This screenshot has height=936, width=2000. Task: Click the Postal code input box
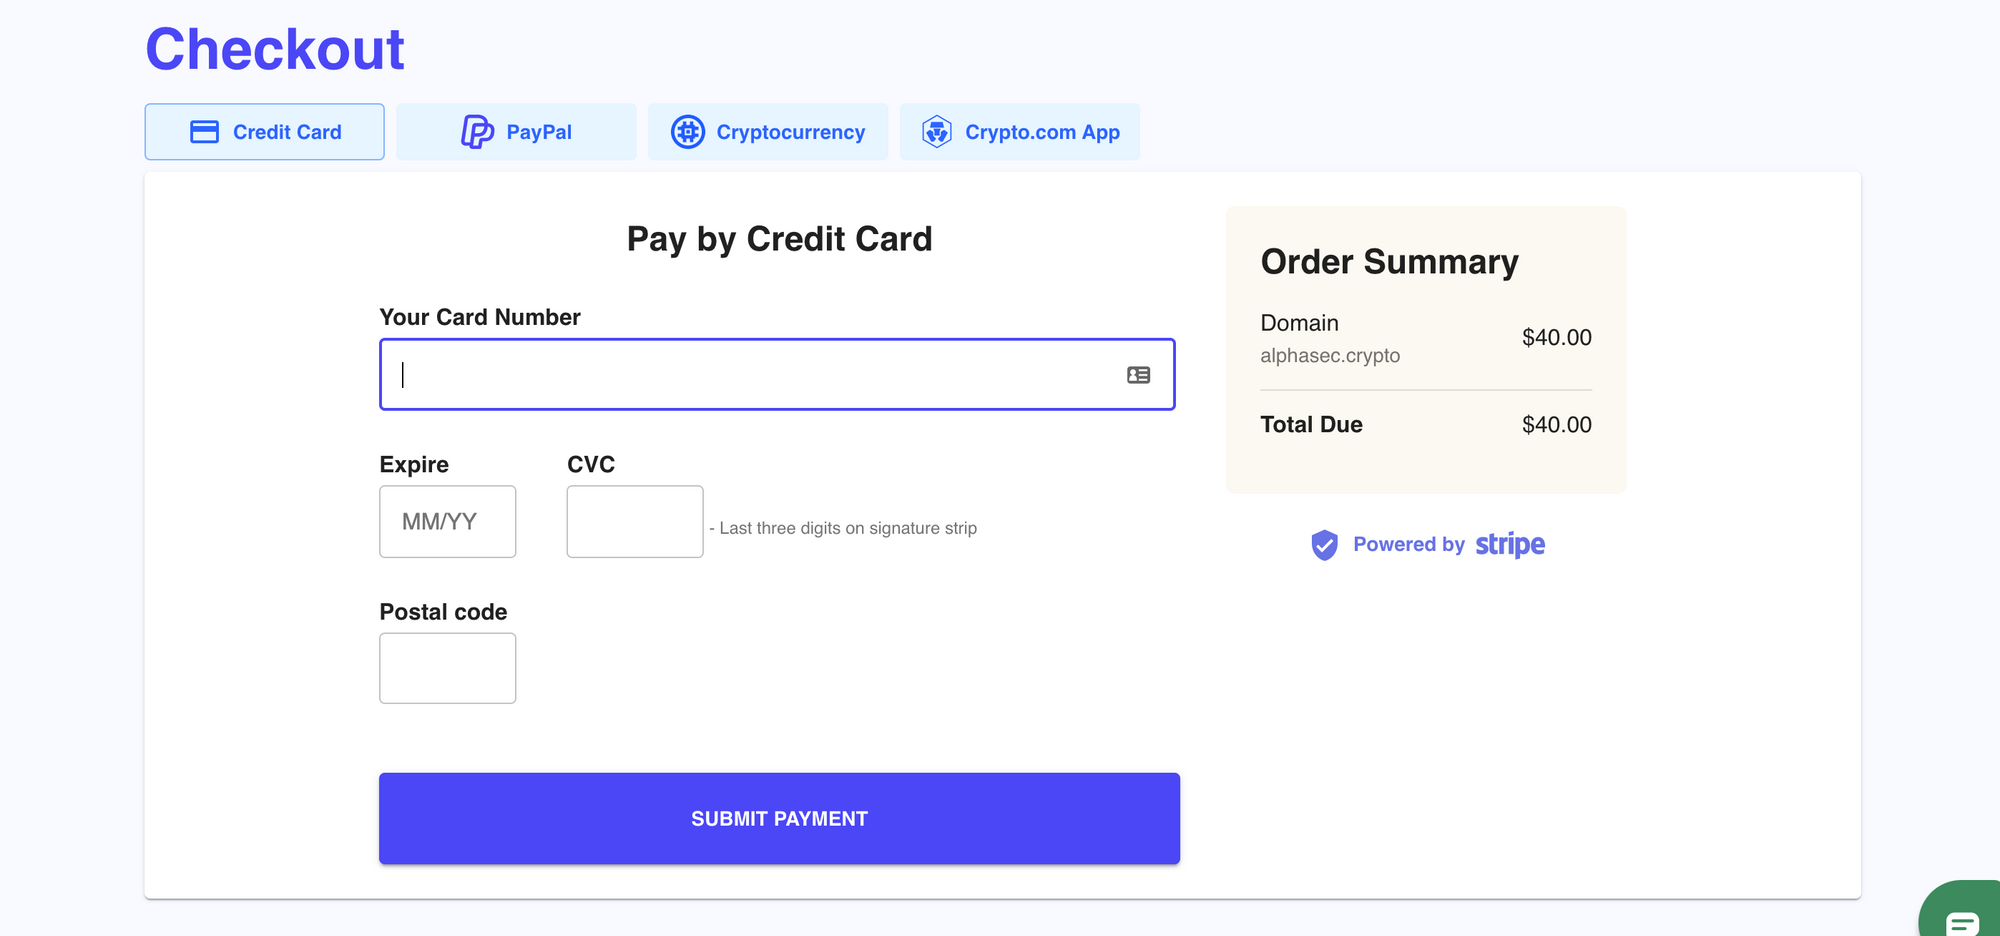coord(447,668)
